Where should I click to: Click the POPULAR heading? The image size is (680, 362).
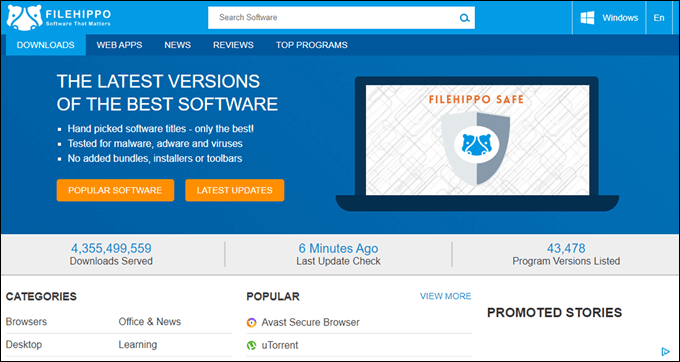[x=273, y=297]
